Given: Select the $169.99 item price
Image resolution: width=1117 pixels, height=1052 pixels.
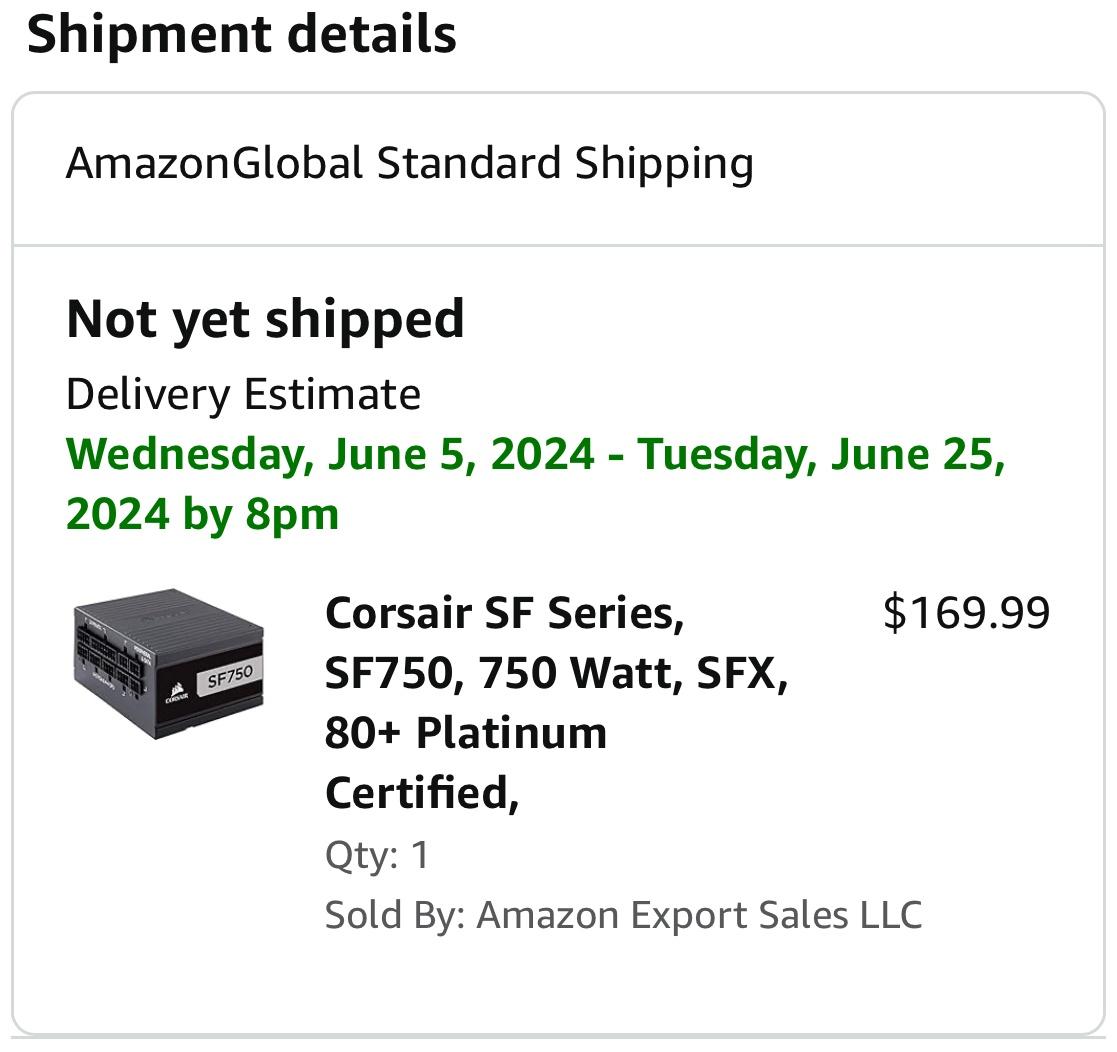Looking at the screenshot, I should click(966, 612).
